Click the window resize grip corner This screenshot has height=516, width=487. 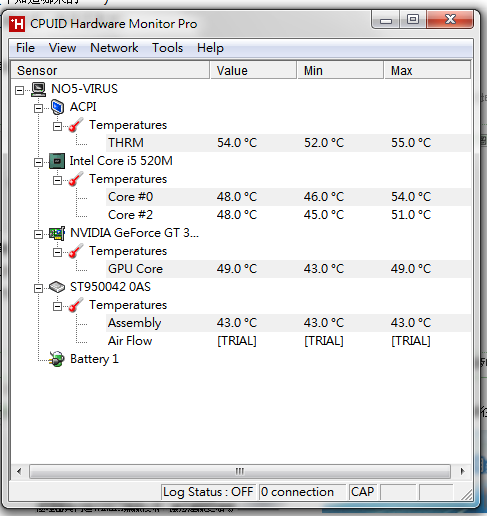[x=466, y=495]
